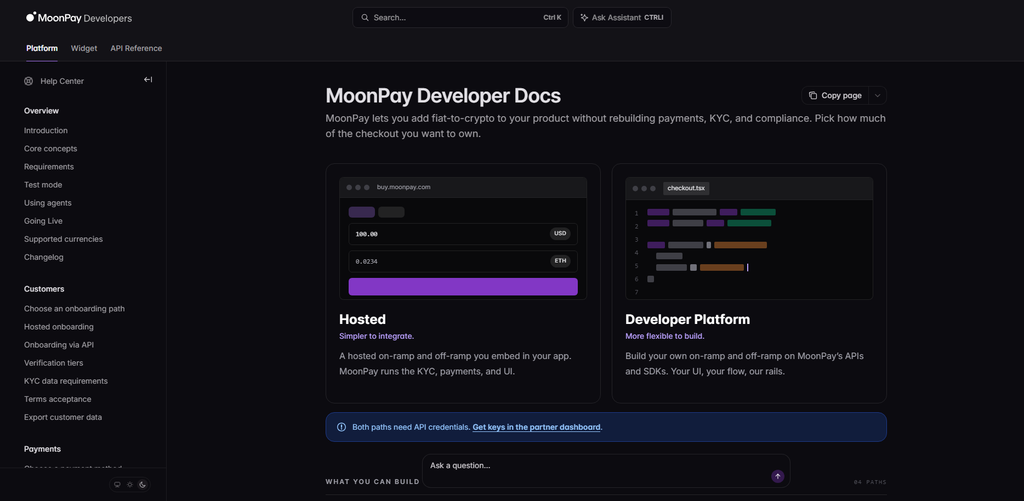
Task: Open the Widget tab
Action: [84, 48]
